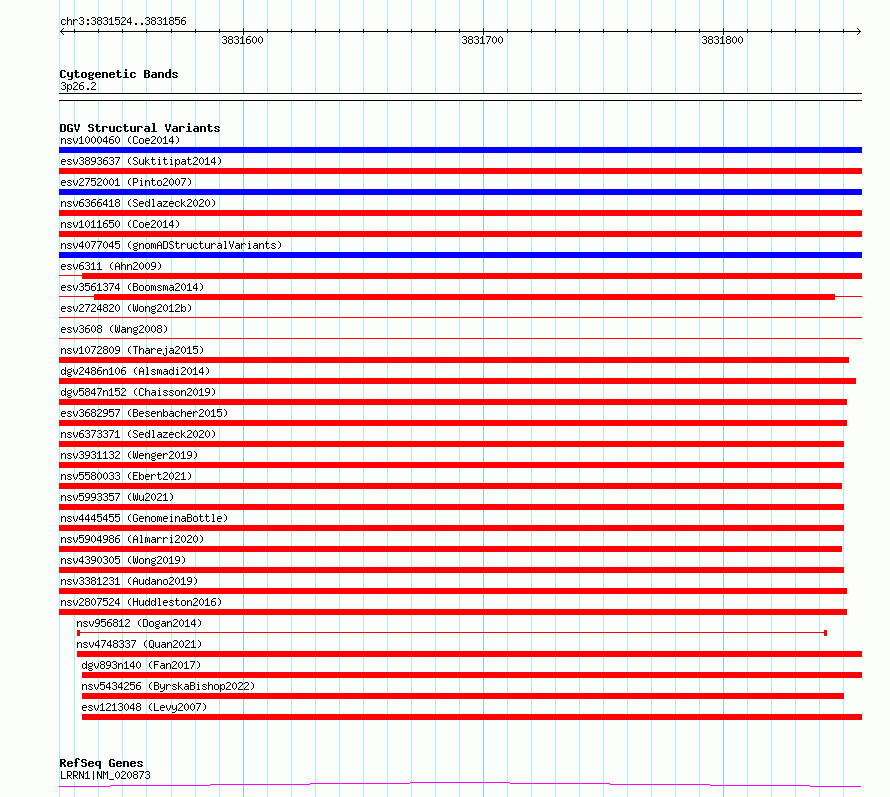Click the red bar under esv1213048 (Levy2007)
Screen dimensions: 890x797
click(x=472, y=717)
